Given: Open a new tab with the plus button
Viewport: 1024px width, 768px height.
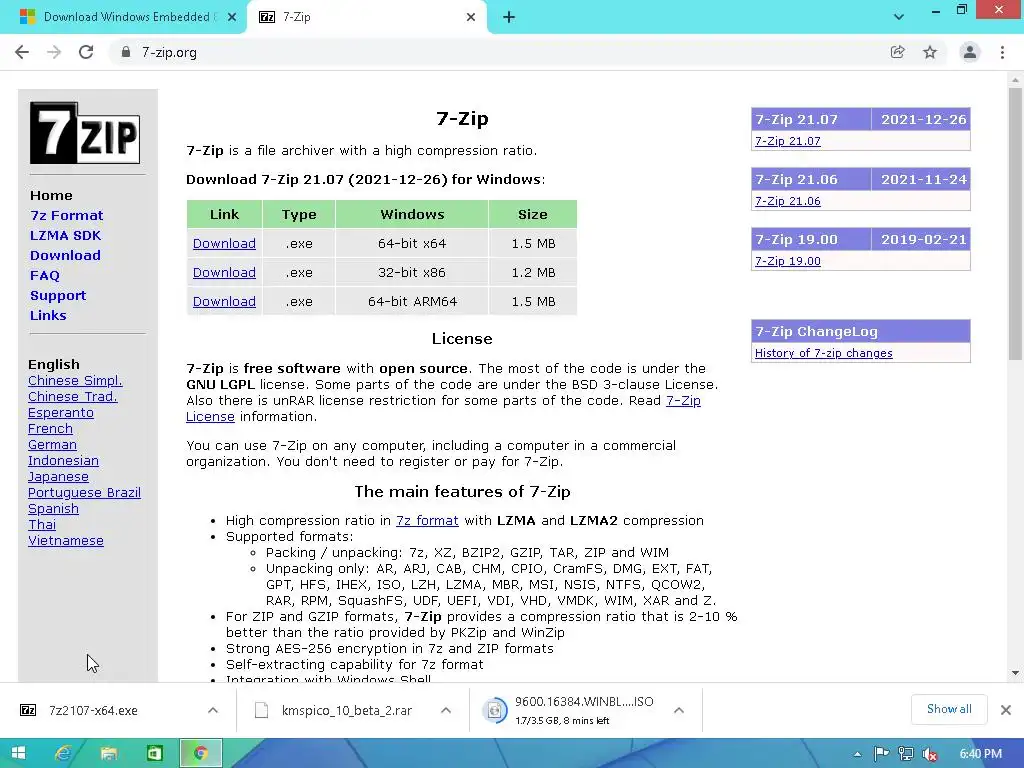Looking at the screenshot, I should pos(509,17).
